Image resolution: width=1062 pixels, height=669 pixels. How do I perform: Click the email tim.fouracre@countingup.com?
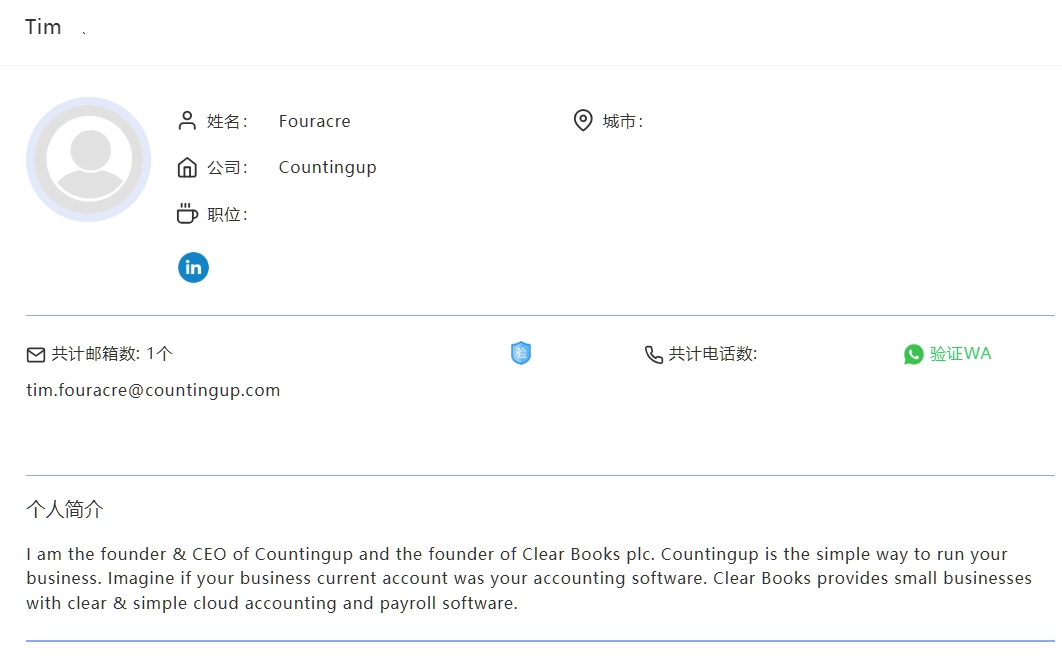coord(153,390)
